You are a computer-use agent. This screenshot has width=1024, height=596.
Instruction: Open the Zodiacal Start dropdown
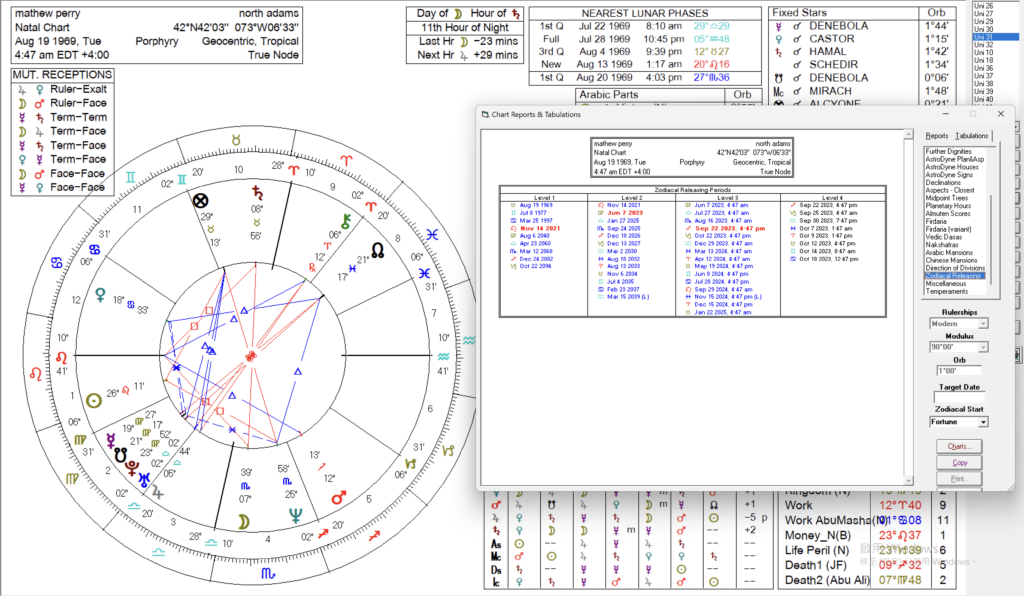(984, 422)
